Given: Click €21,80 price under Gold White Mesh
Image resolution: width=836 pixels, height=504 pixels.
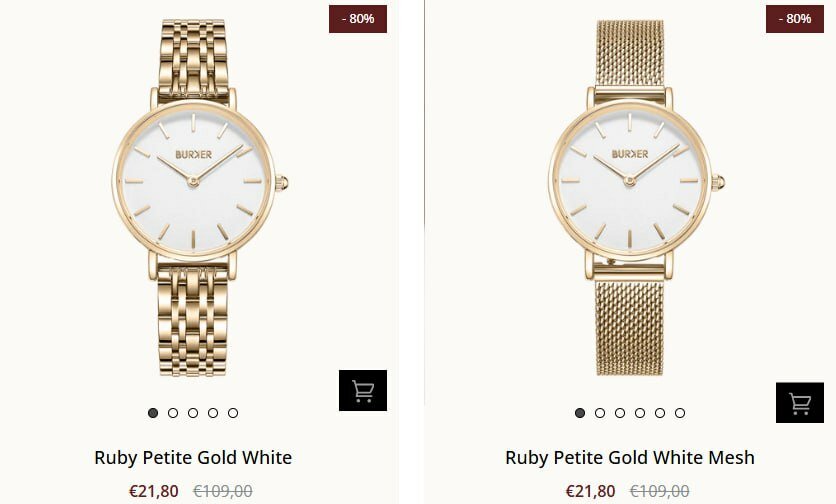Looking at the screenshot, I should click(x=590, y=491).
